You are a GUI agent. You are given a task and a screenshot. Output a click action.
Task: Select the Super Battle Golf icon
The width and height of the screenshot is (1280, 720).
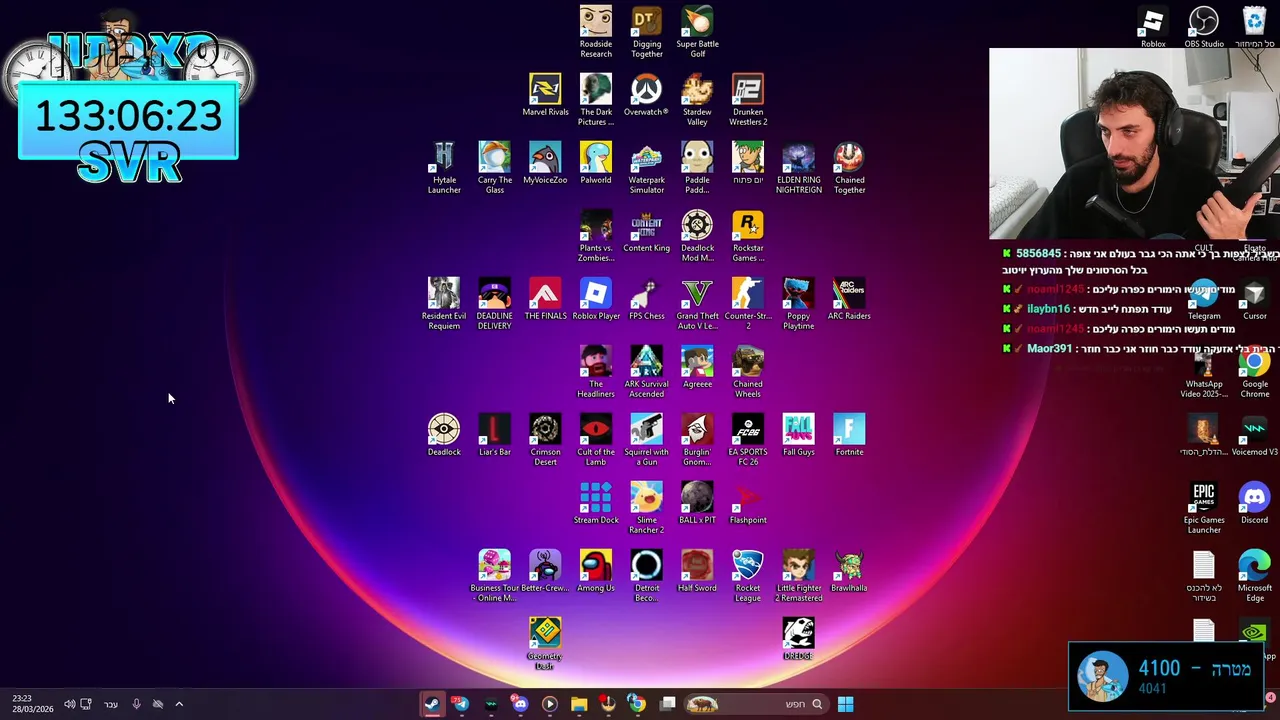click(x=697, y=32)
